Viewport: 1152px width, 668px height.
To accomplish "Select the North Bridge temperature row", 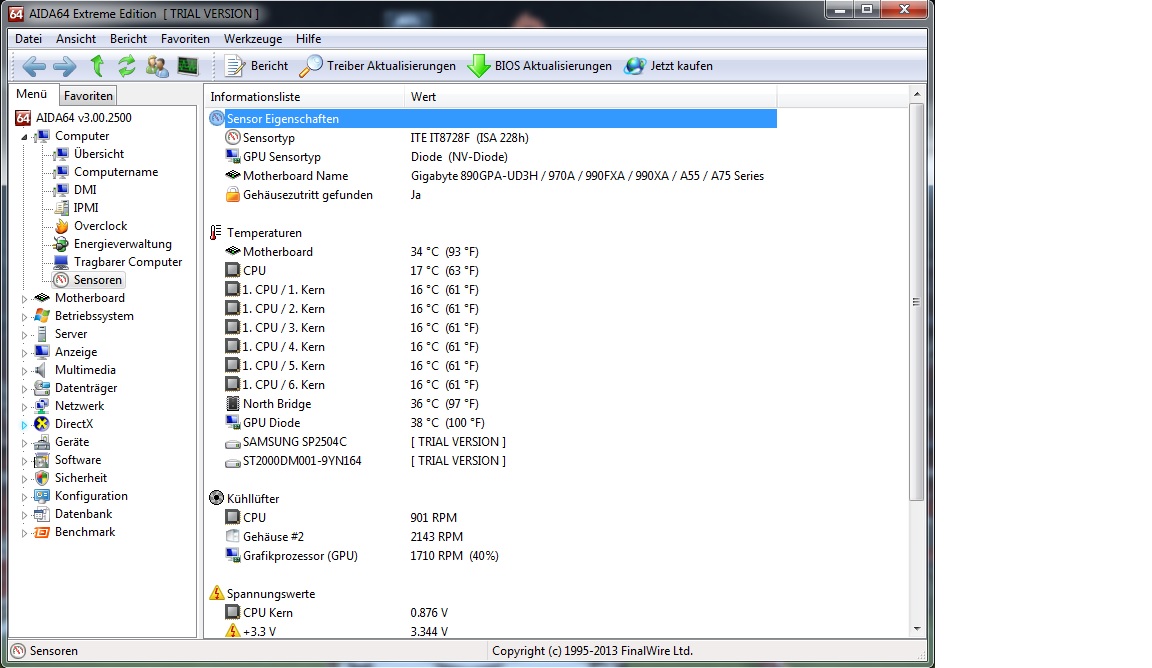I will 492,403.
